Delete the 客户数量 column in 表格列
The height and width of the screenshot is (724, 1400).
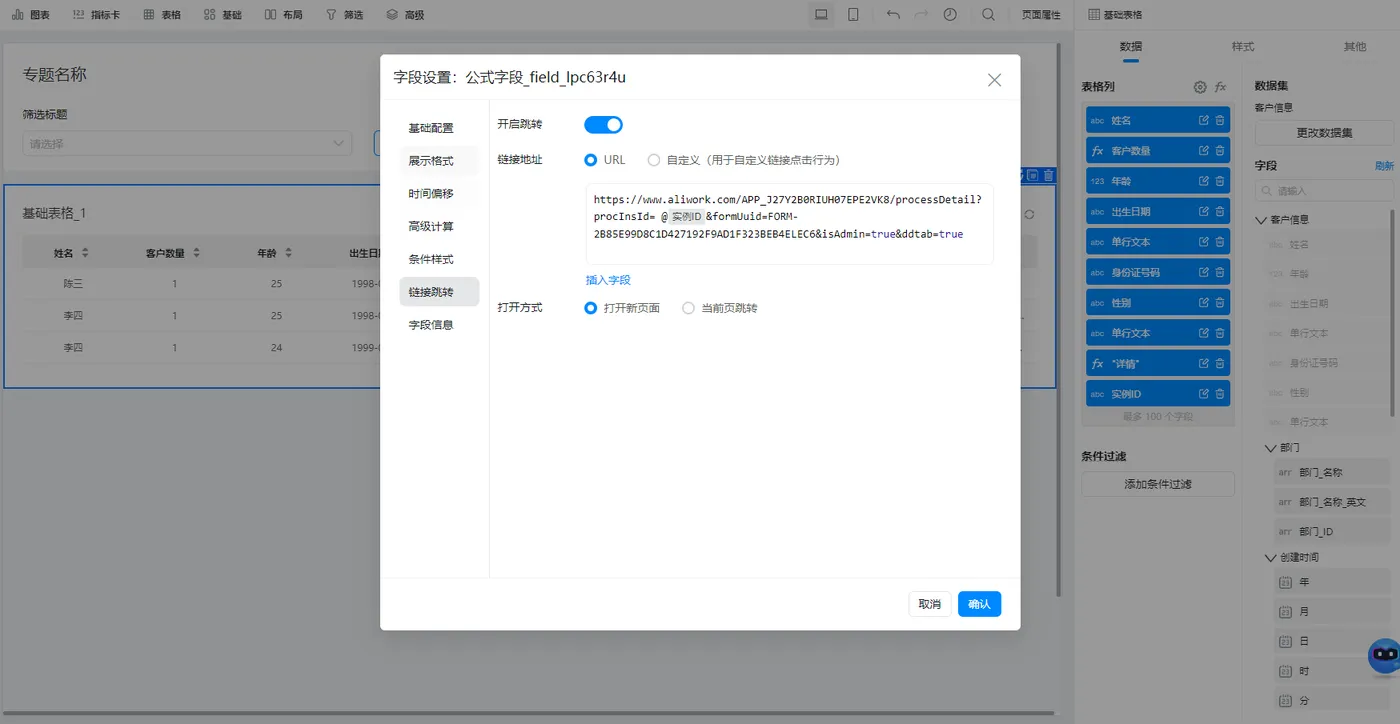click(x=1220, y=151)
